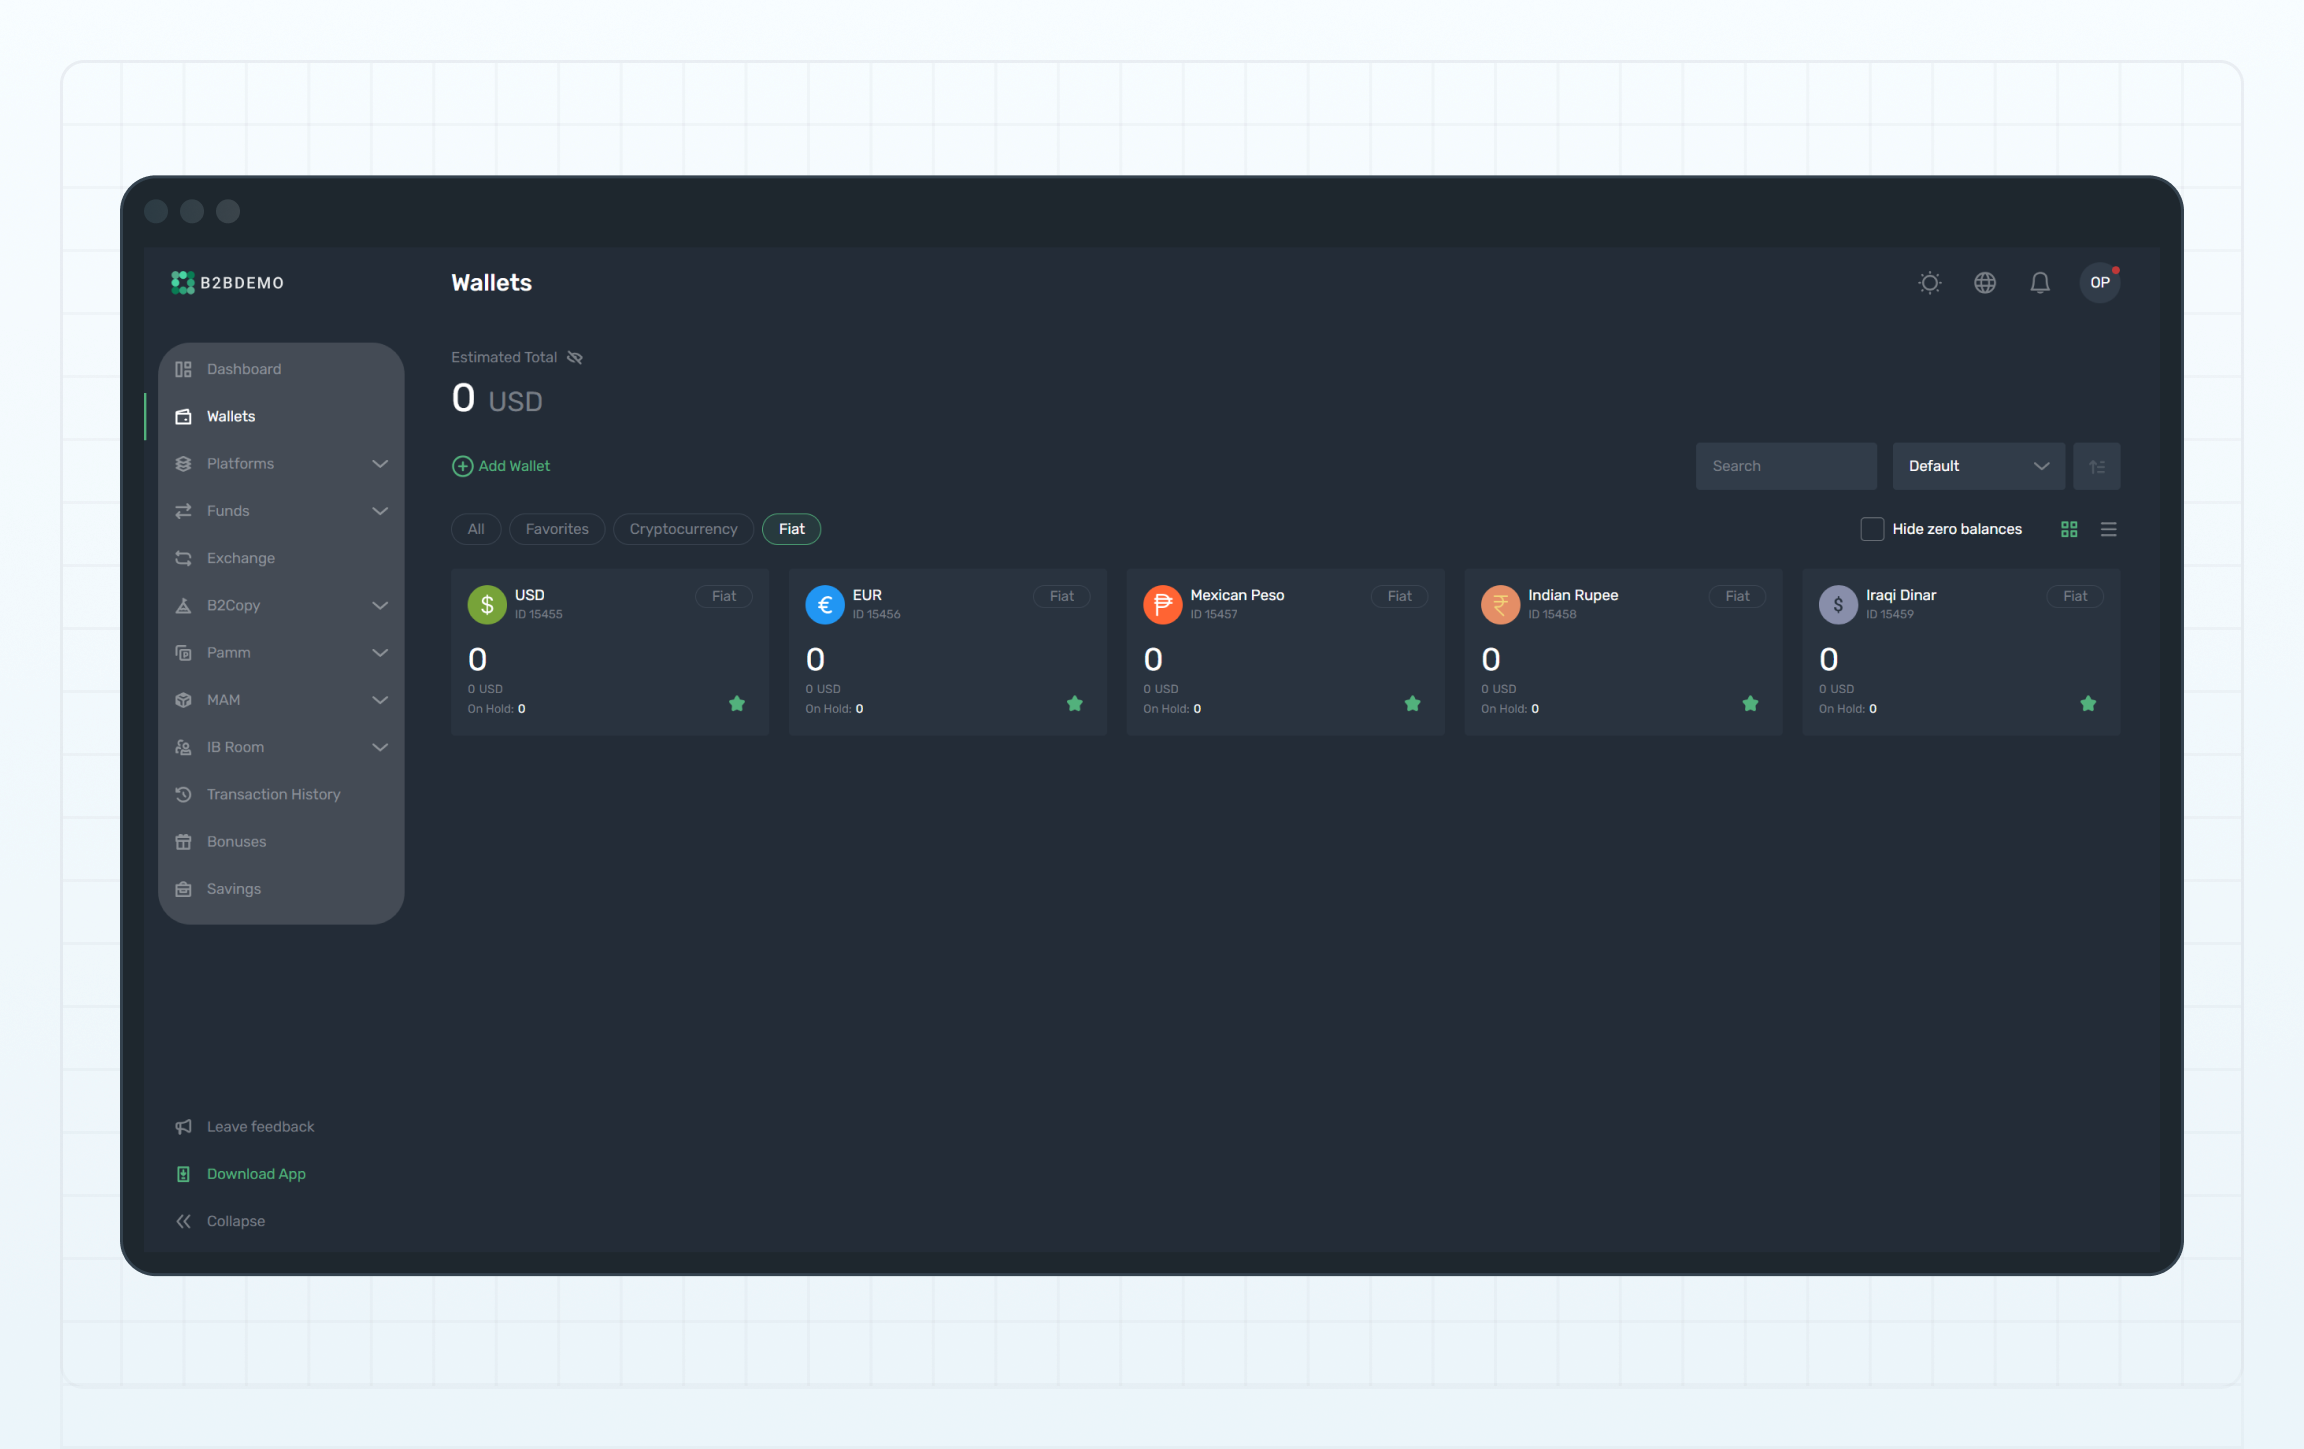Click the B2BDEMO logo
Viewport: 2304px width, 1449px height.
click(x=228, y=283)
